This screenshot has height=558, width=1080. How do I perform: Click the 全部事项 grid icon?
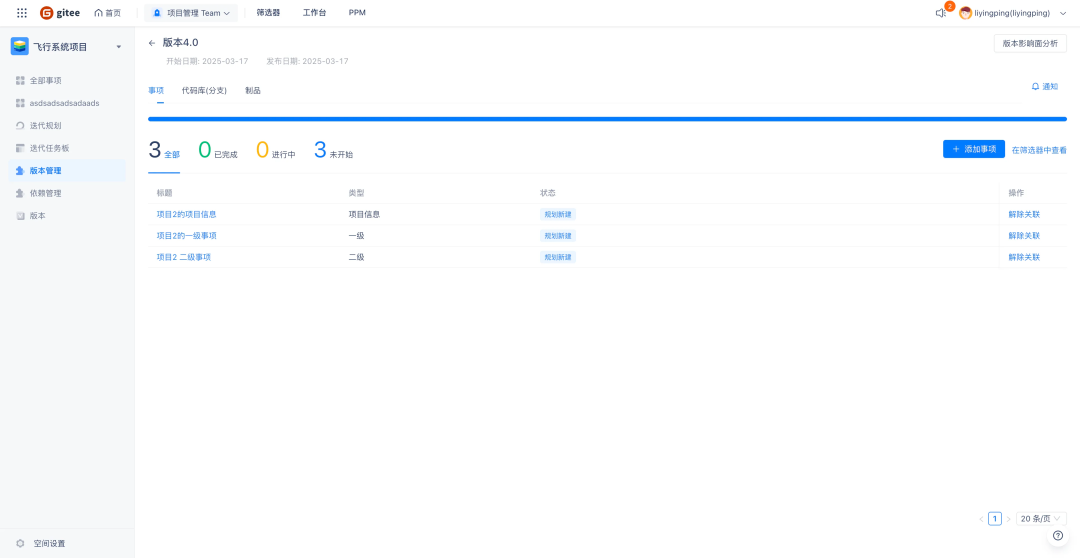21,81
